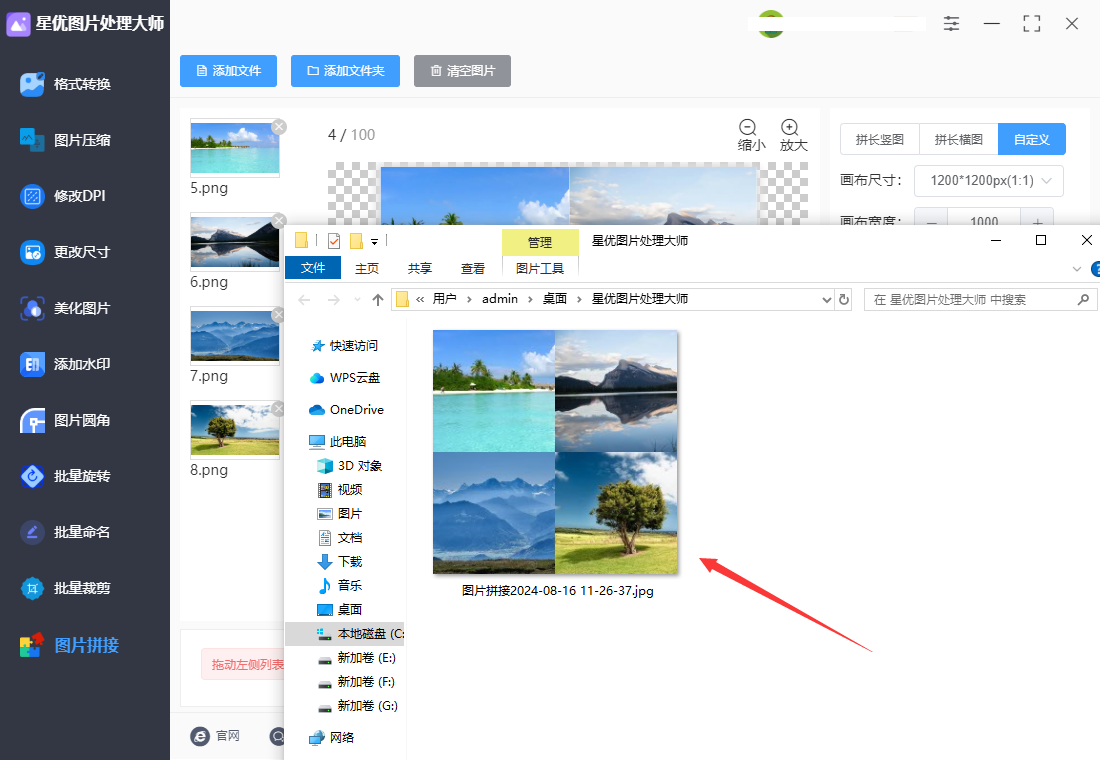Click properties icon in Explorer quick access toolbar
This screenshot has width=1100, height=760.
coord(334,241)
